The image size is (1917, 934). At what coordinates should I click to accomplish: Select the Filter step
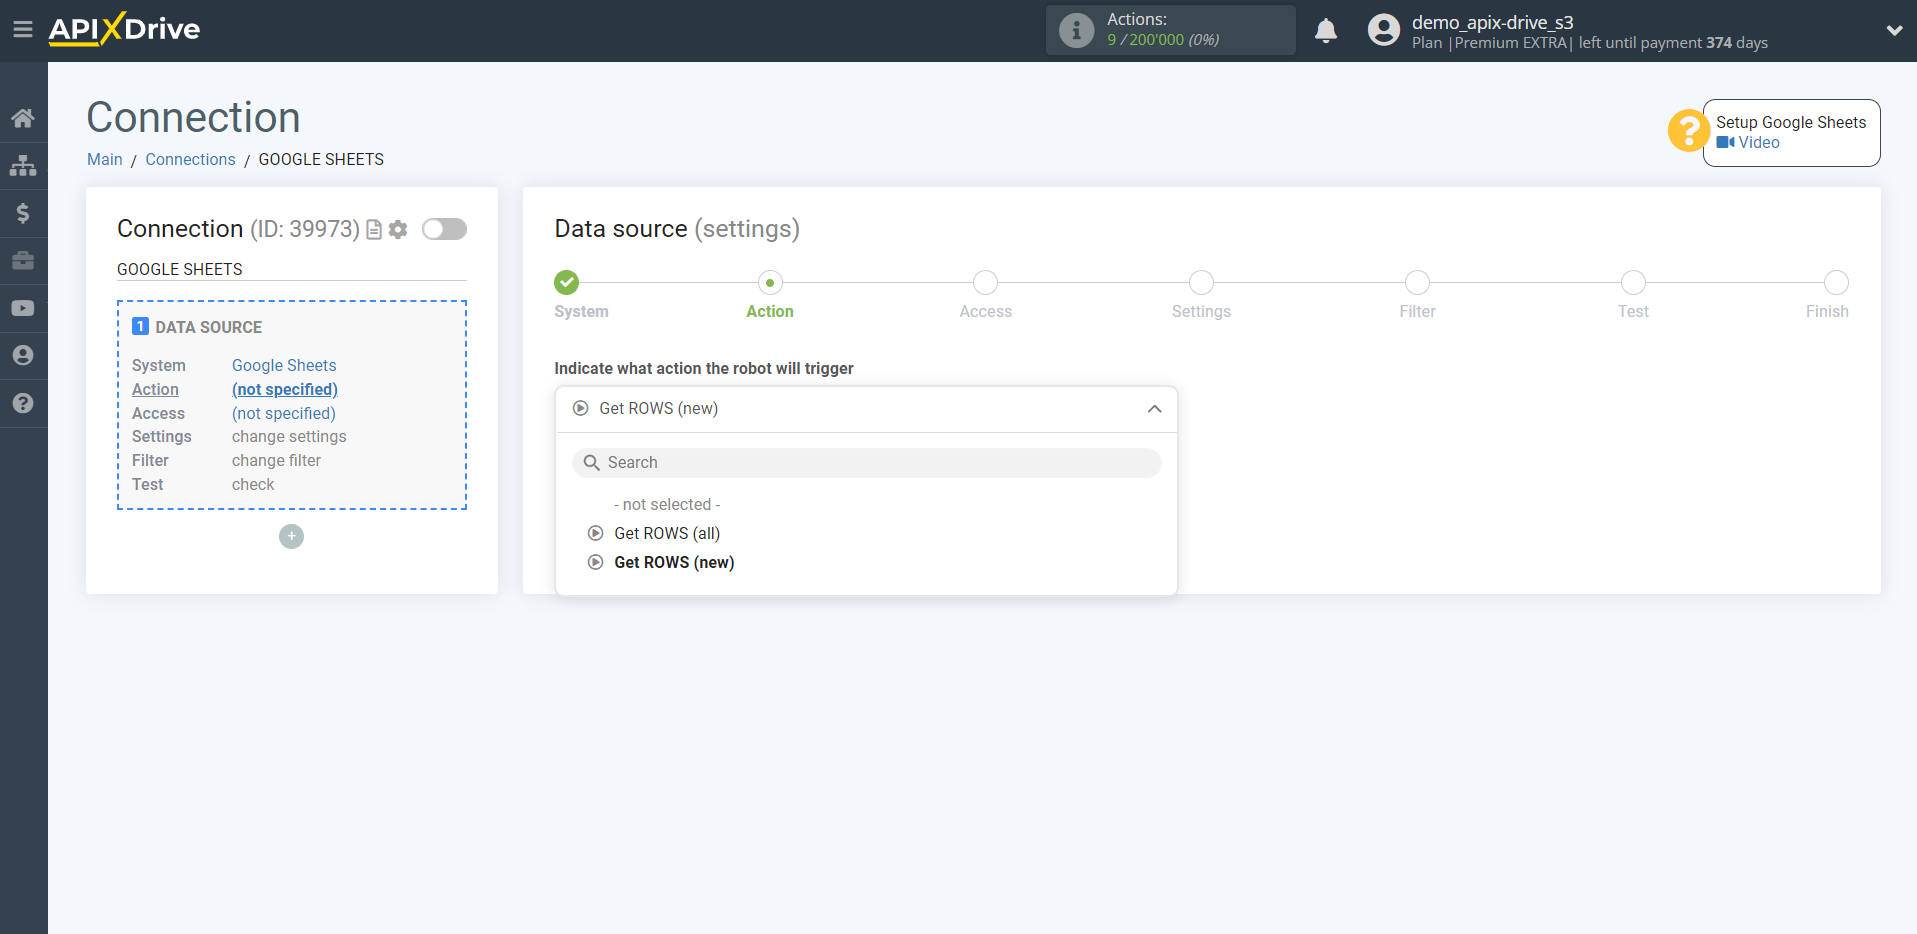pos(1417,283)
